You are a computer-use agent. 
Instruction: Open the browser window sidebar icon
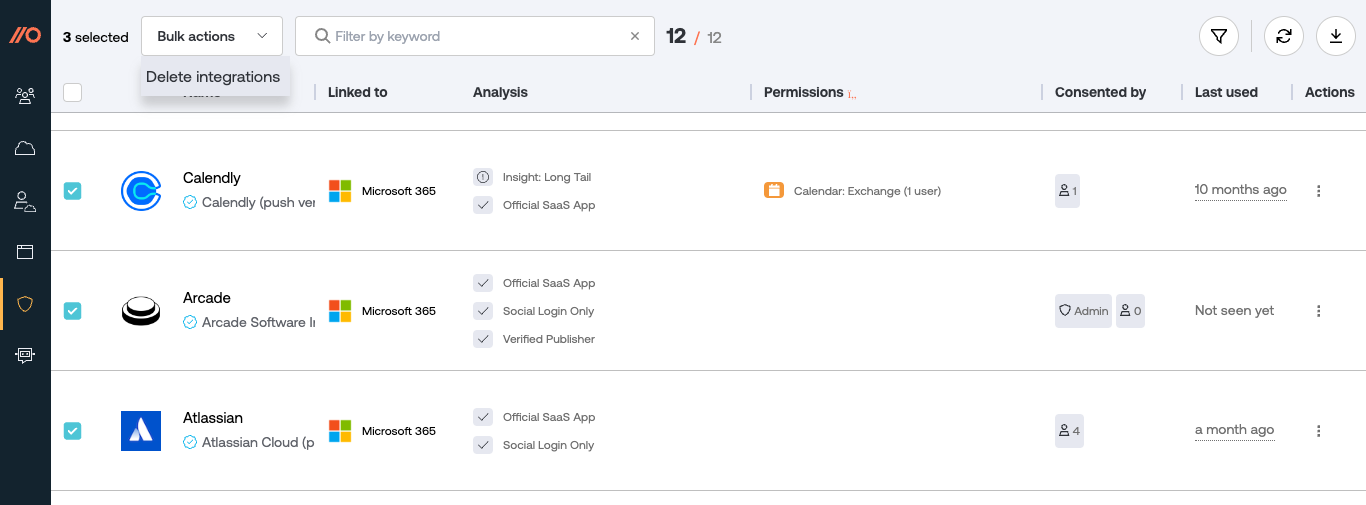coord(25,252)
